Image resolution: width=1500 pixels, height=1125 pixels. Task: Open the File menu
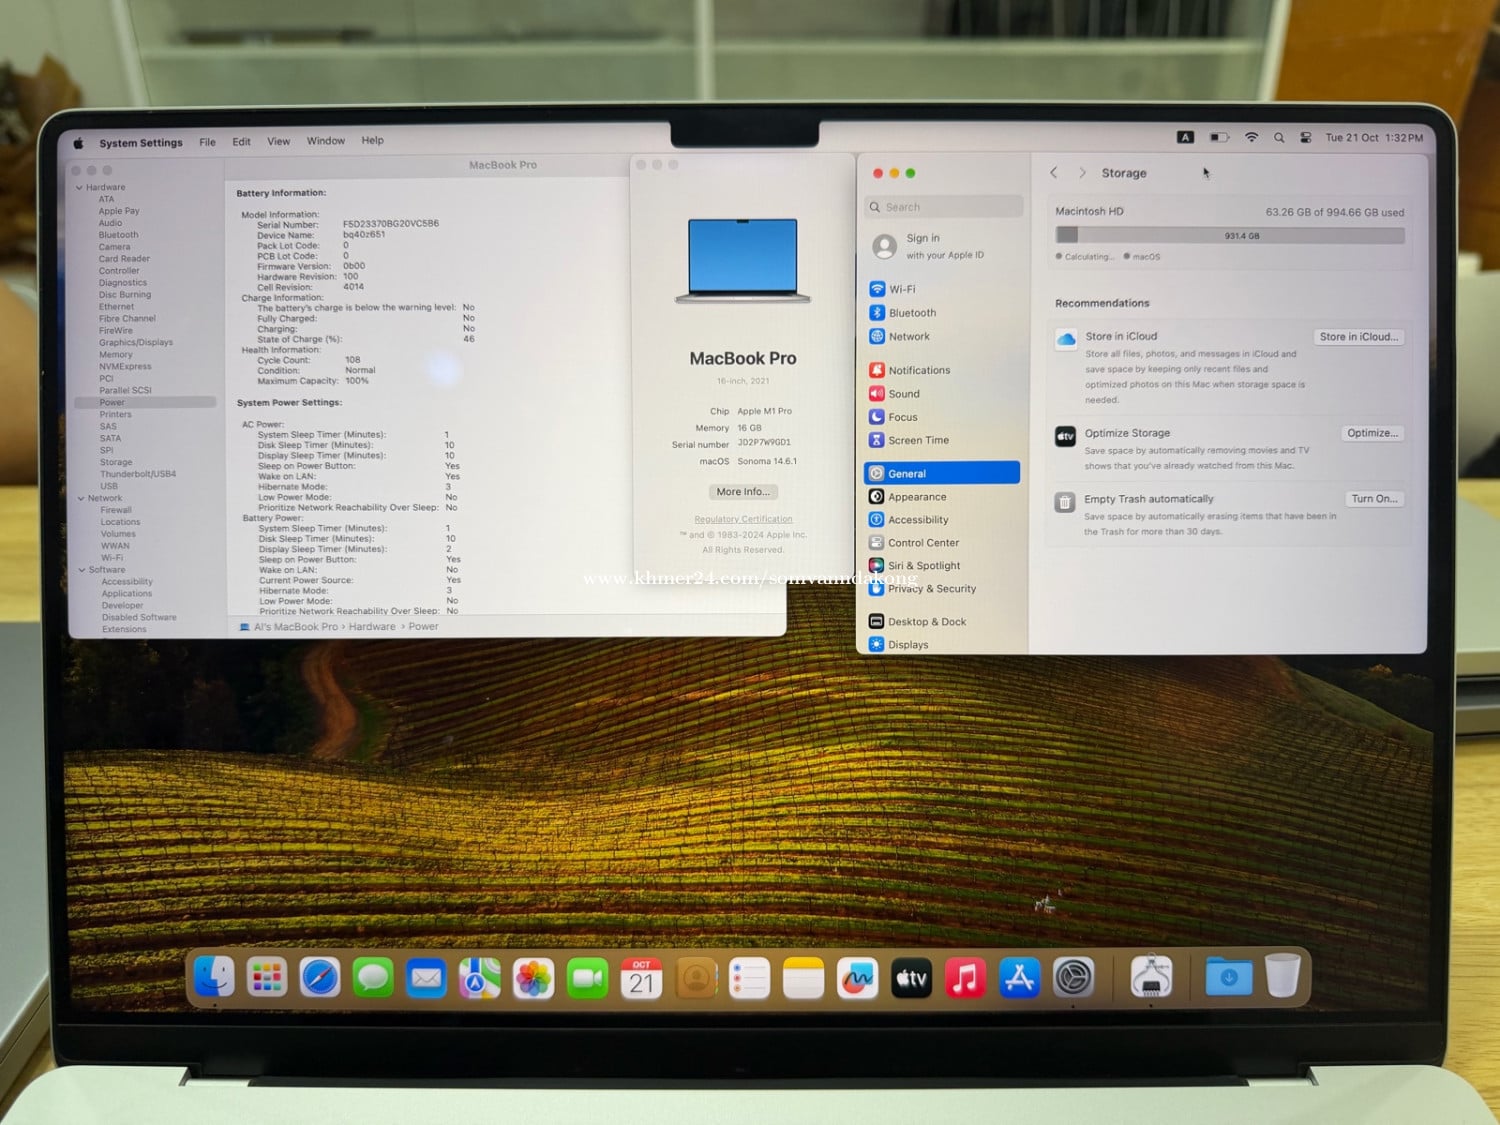(x=207, y=142)
